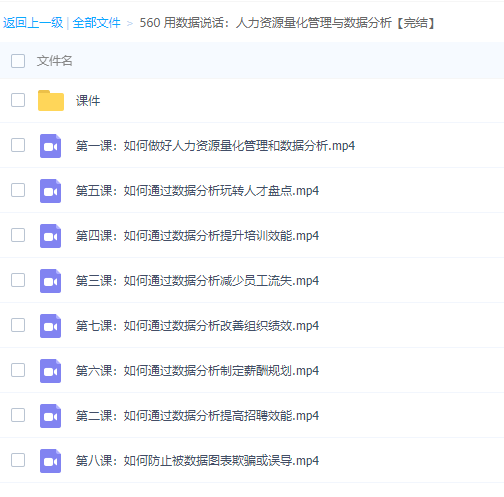The height and width of the screenshot is (497, 504).
Task: Click the video icon for 第一课
Action: click(51, 146)
